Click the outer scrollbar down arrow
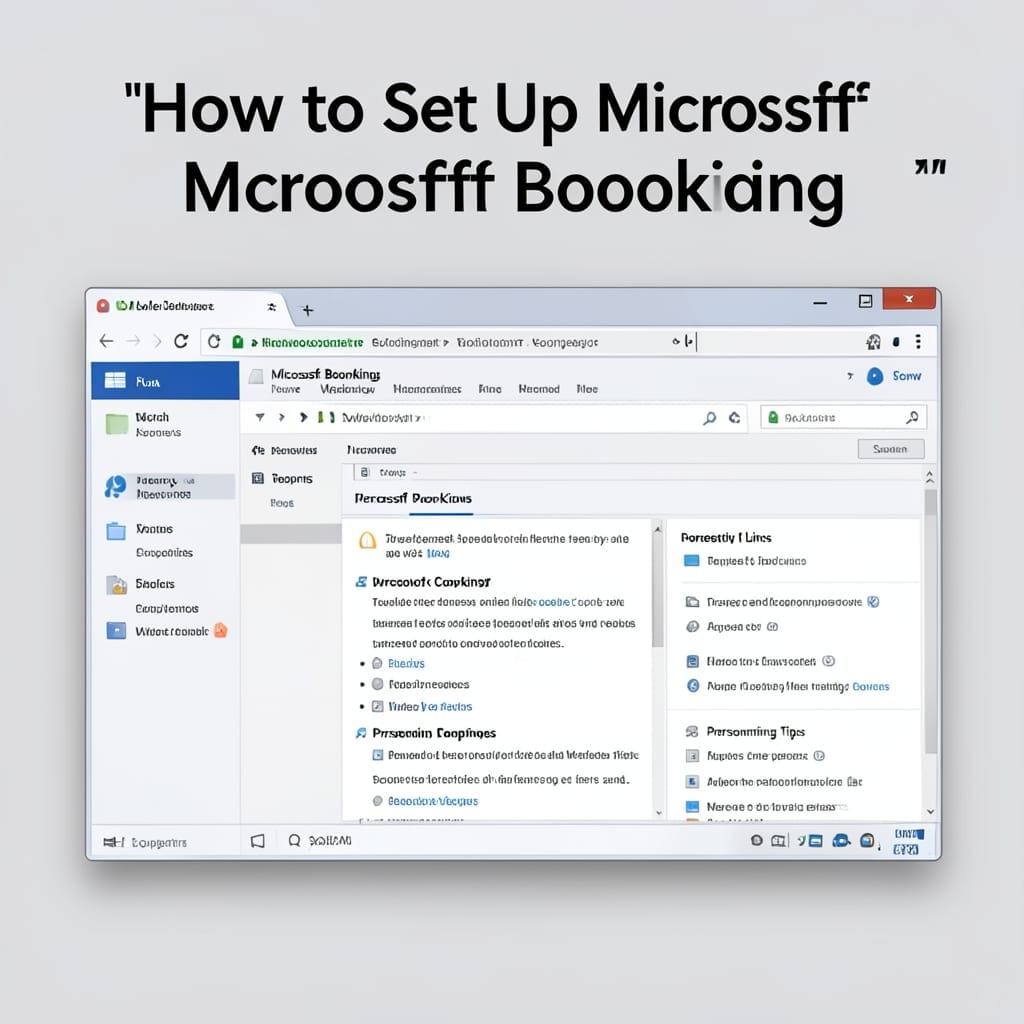This screenshot has width=1024, height=1024. click(930, 812)
